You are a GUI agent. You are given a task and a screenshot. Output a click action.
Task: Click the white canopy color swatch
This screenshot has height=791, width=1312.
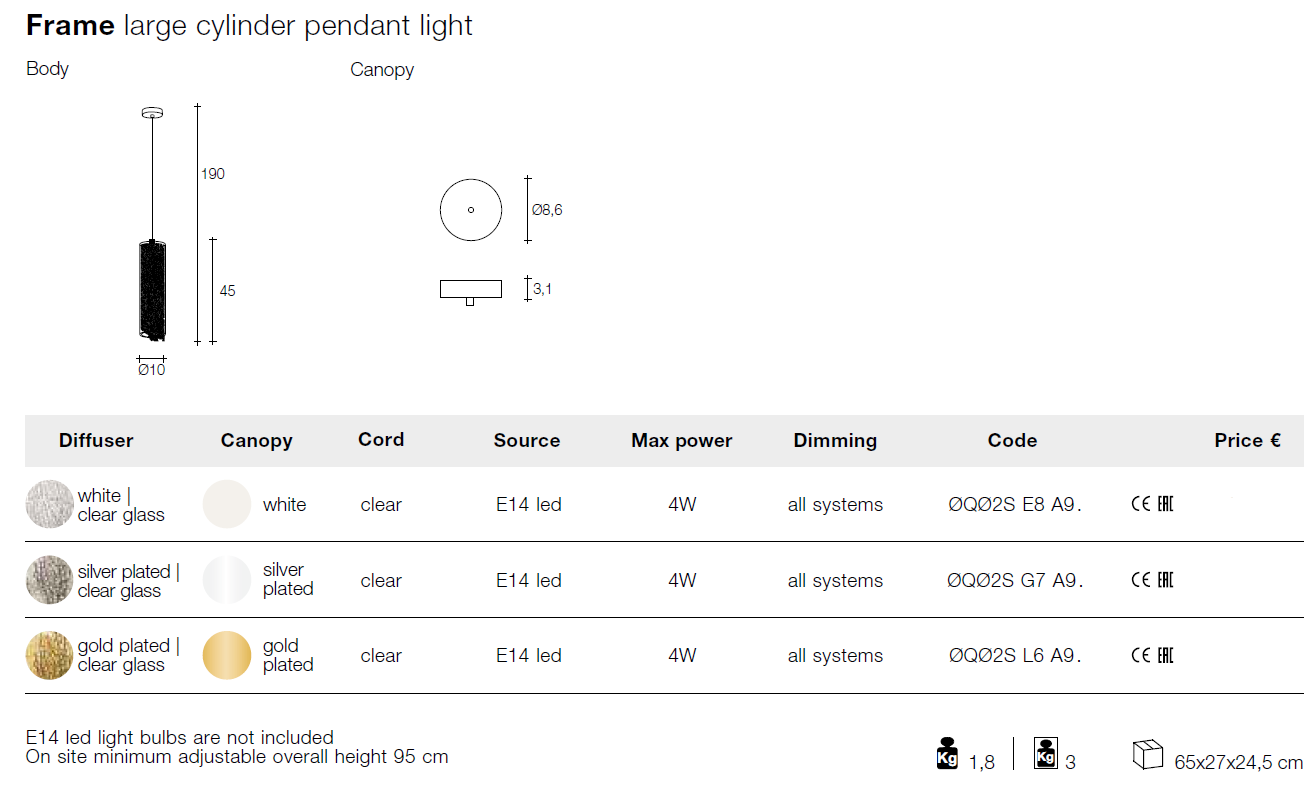tap(227, 504)
